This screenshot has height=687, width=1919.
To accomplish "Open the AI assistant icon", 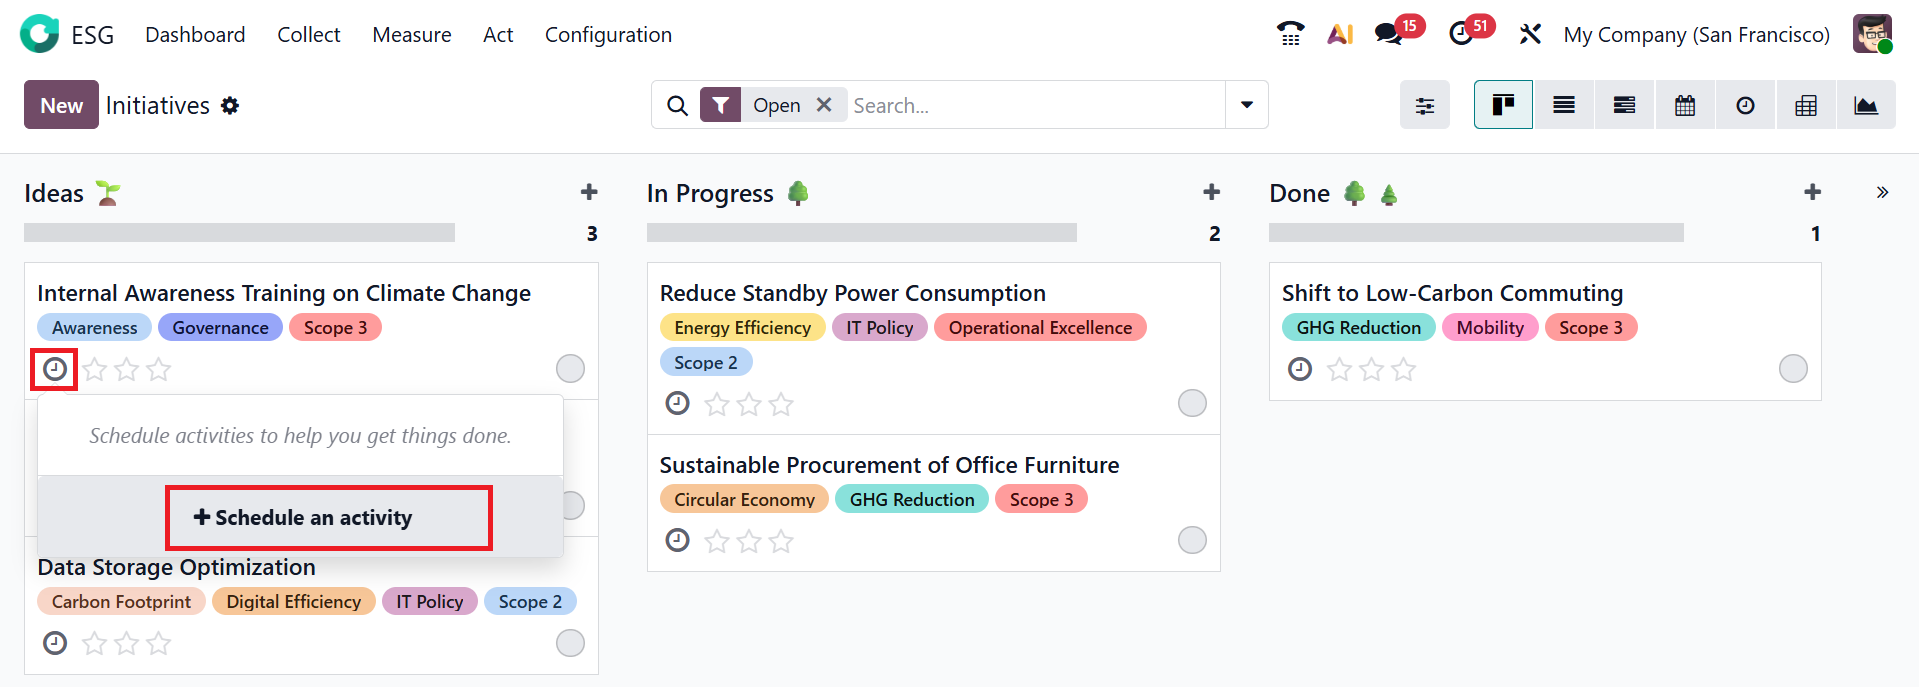I will [x=1339, y=34].
